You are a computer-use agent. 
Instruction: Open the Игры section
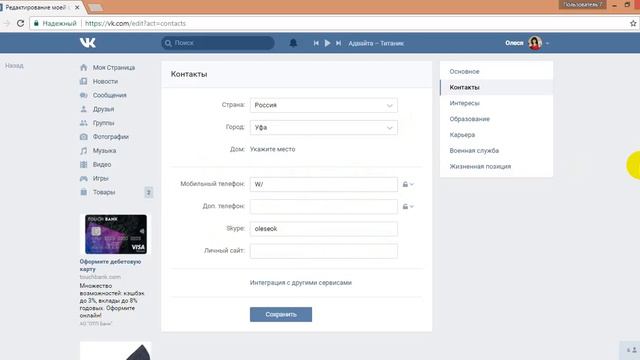[x=100, y=179]
